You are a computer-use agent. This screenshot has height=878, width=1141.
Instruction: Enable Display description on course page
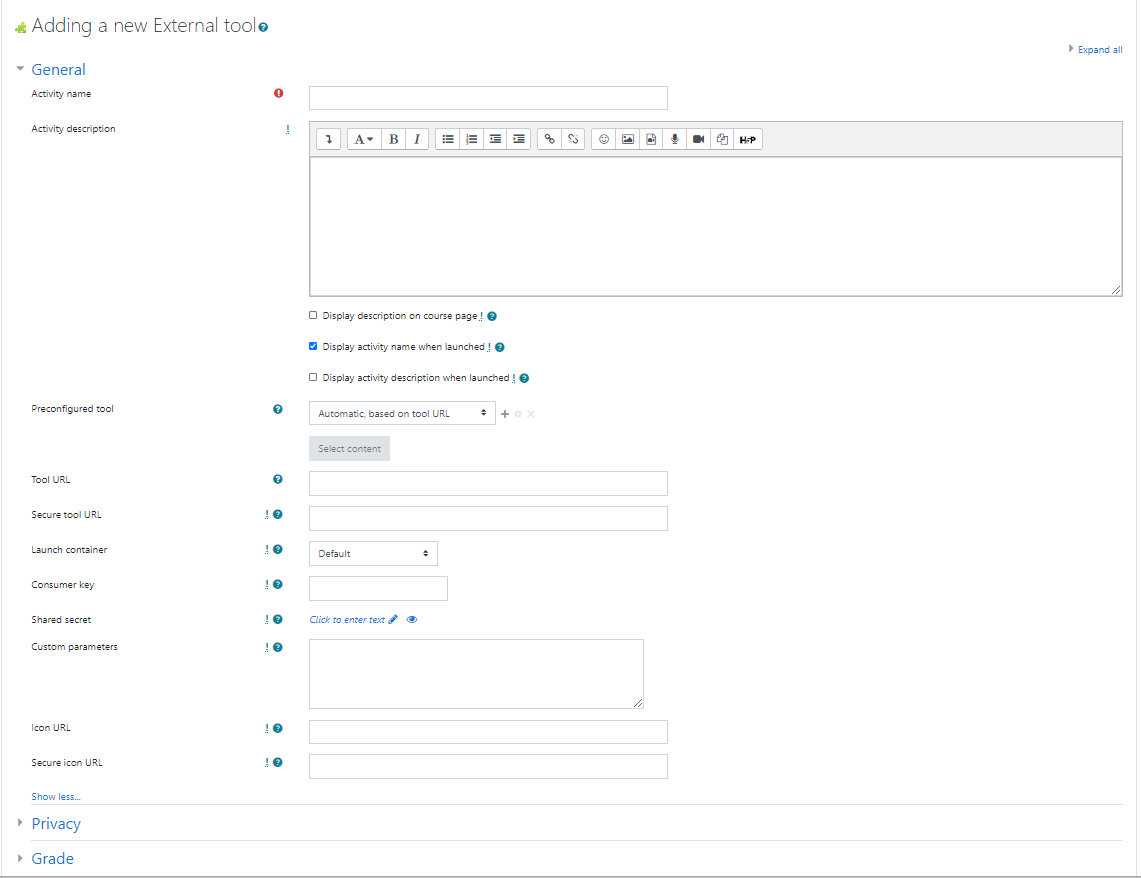313,315
